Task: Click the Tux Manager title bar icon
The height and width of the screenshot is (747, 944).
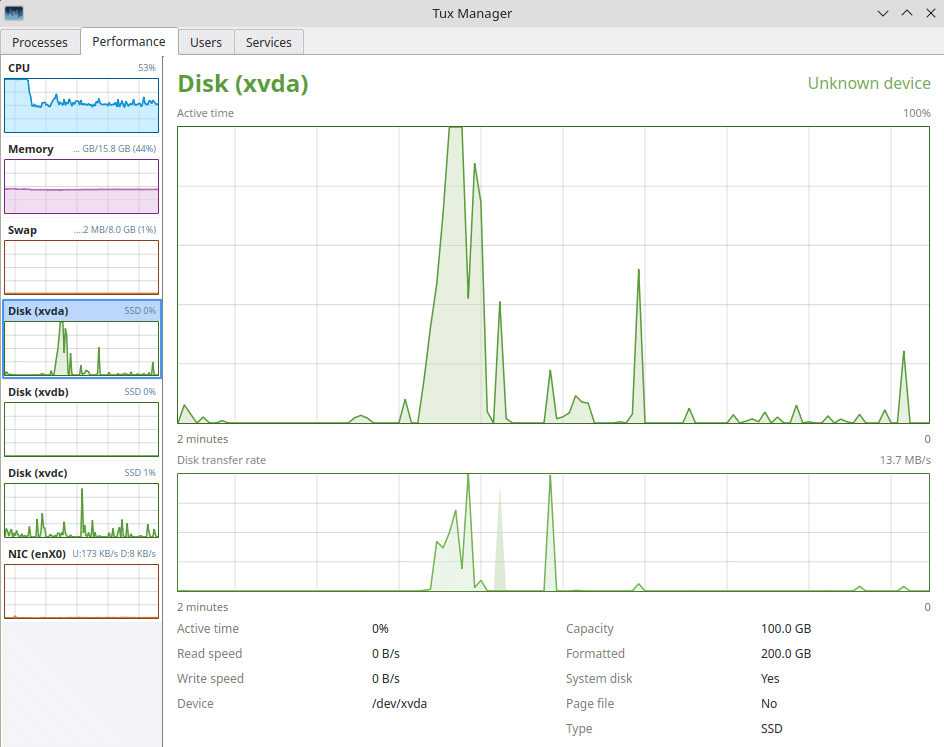Action: click(12, 13)
